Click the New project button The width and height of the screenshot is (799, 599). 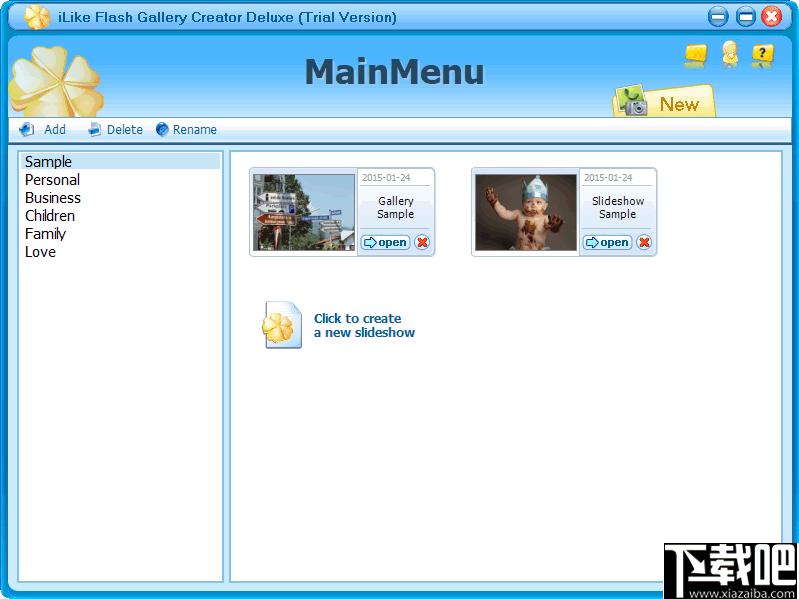[x=663, y=101]
